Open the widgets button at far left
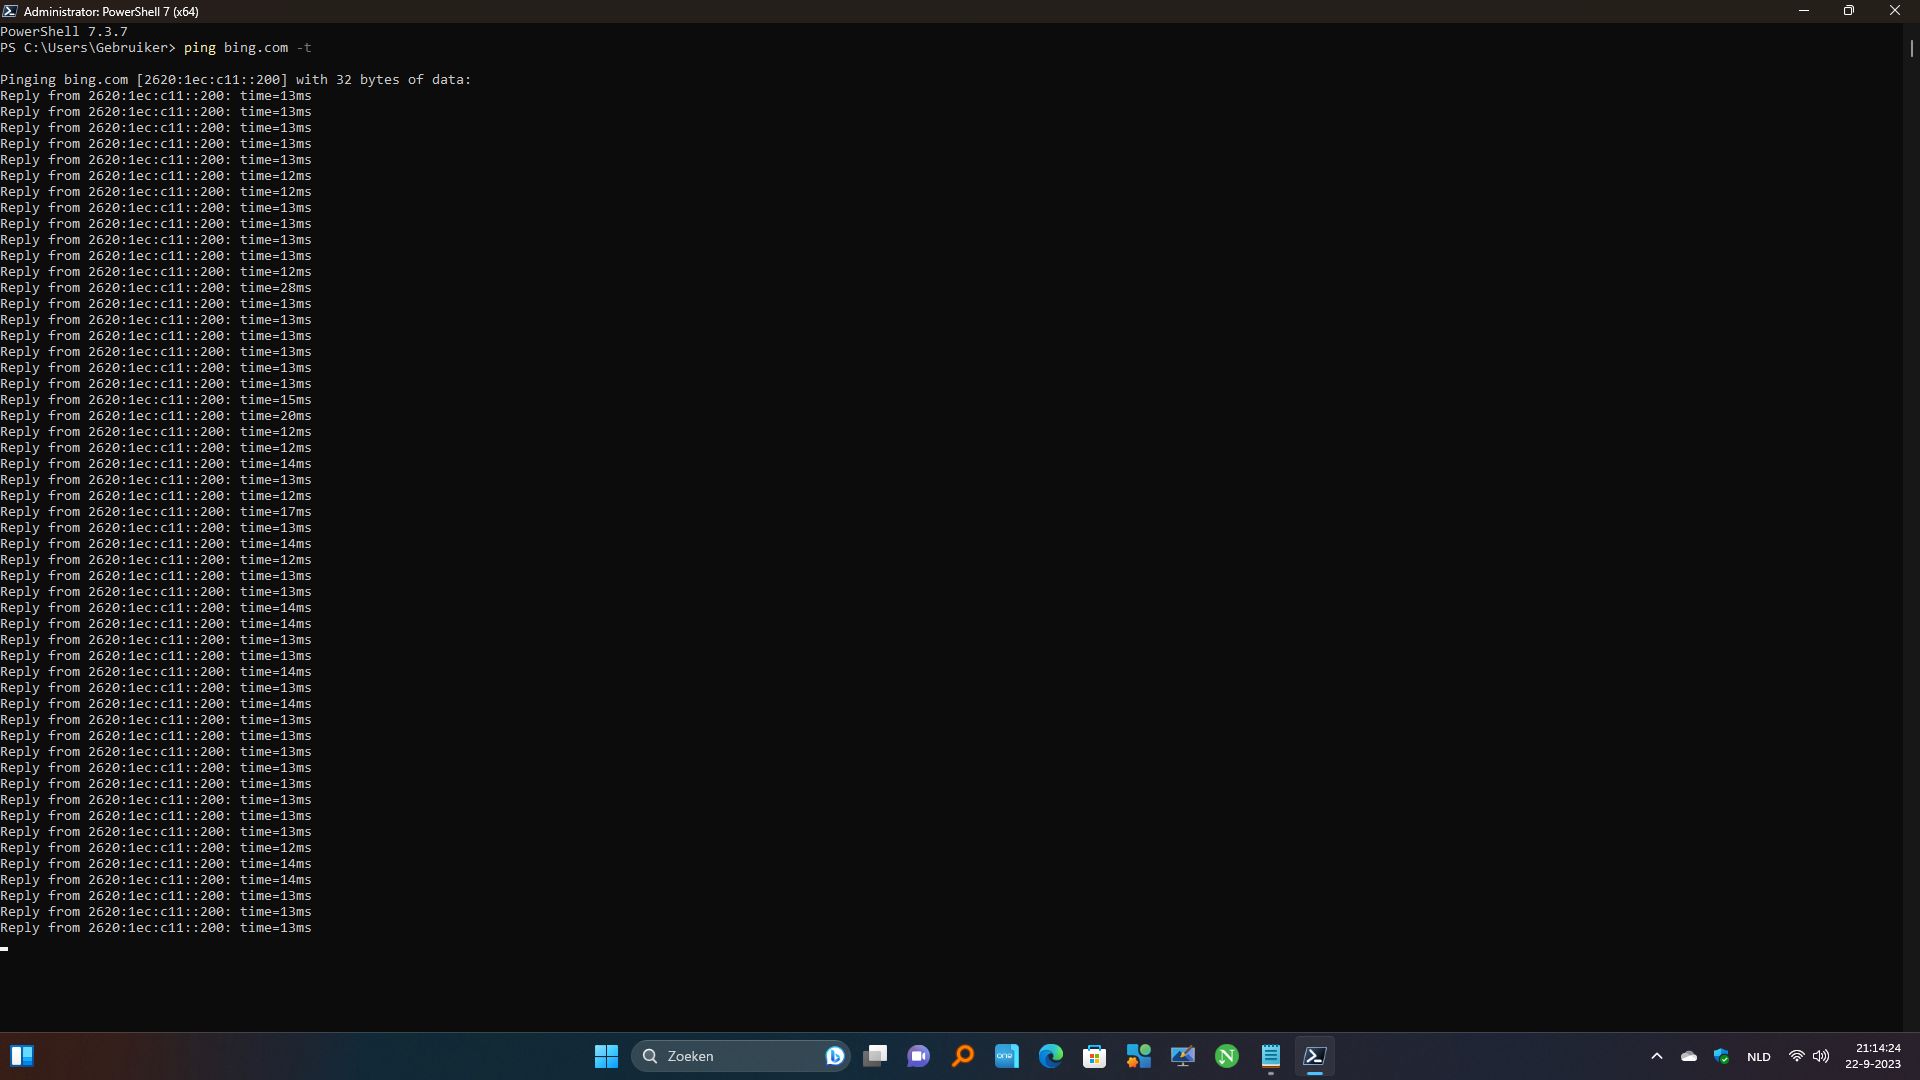This screenshot has height=1080, width=1920. tap(22, 1056)
